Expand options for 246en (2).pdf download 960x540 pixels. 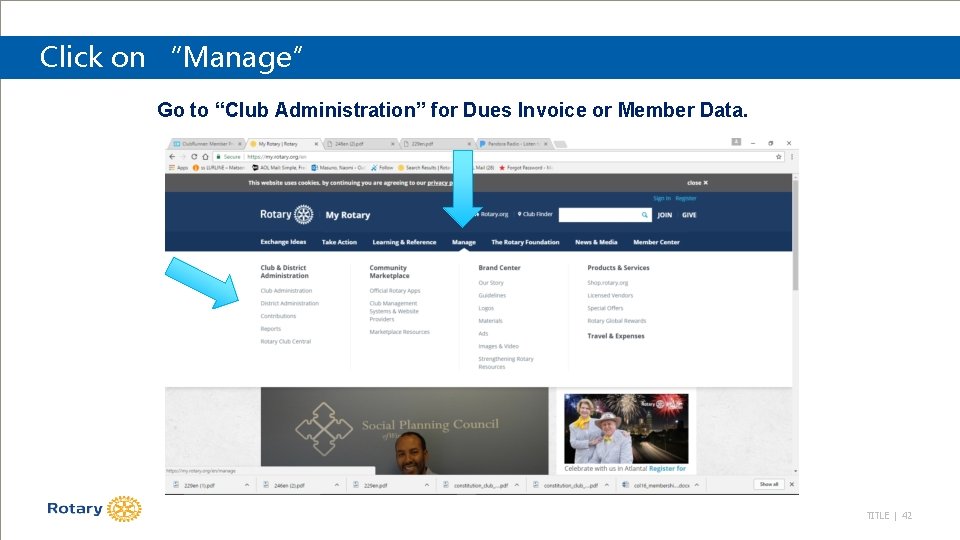(337, 485)
